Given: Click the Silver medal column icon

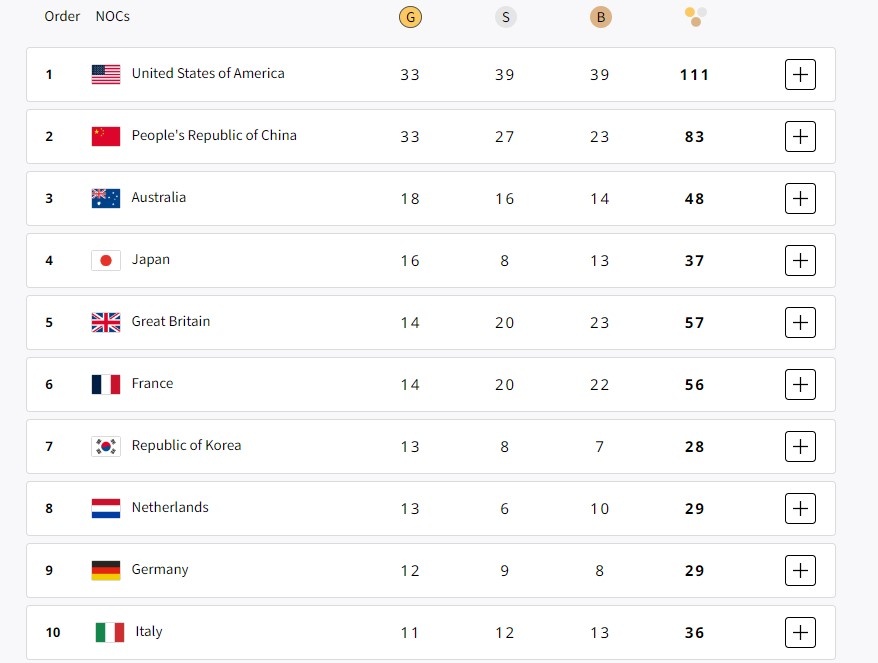Looking at the screenshot, I should 505,17.
